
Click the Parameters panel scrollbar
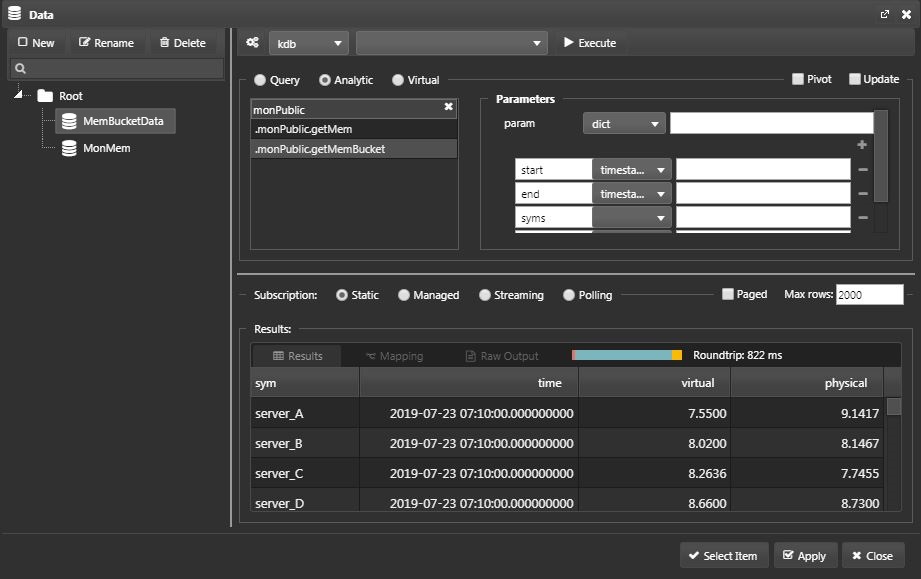(880, 156)
